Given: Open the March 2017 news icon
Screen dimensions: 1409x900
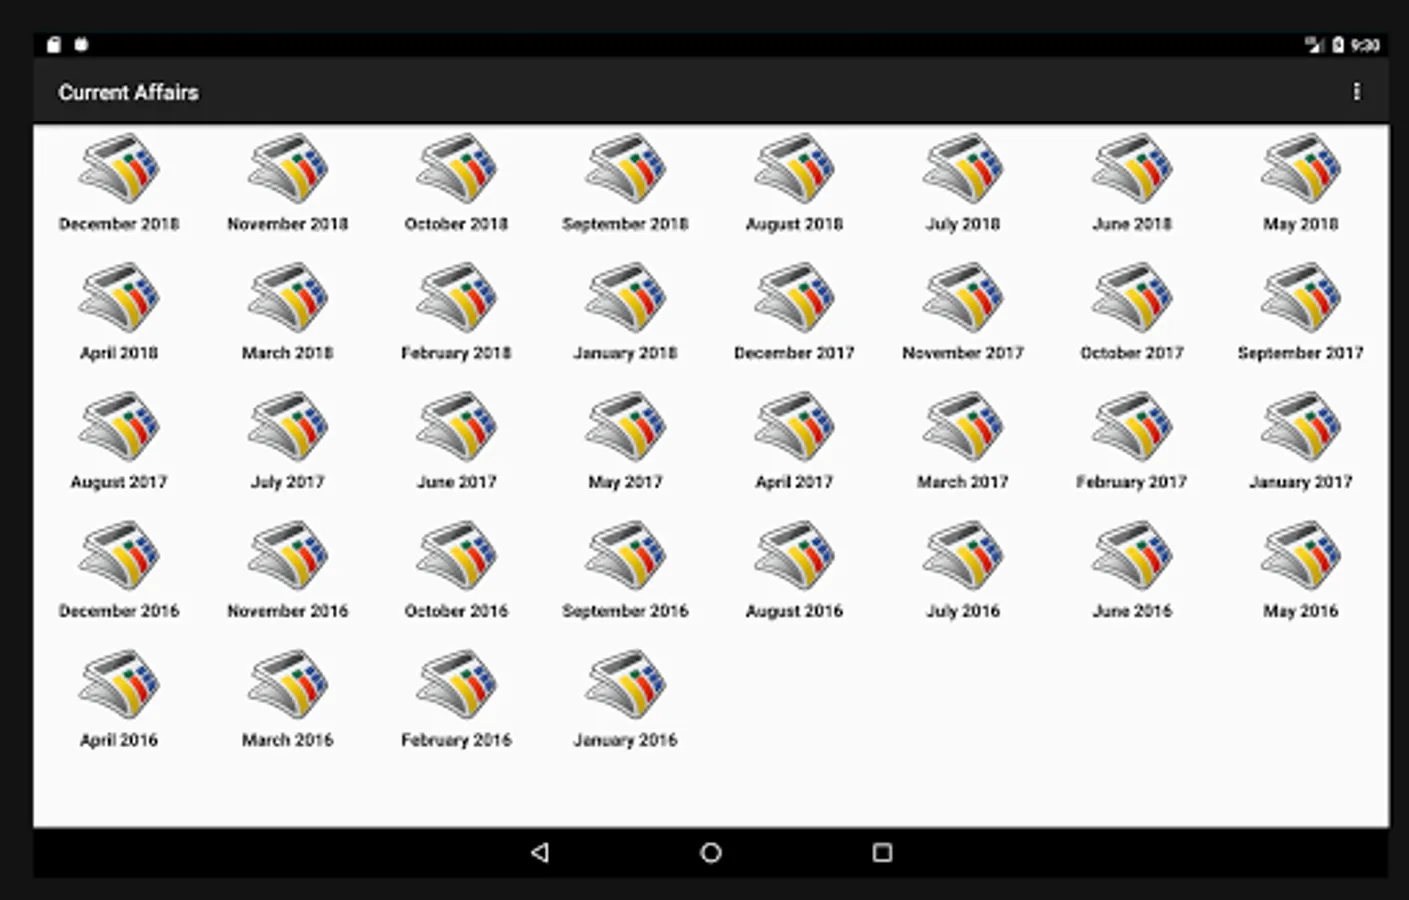Looking at the screenshot, I should [964, 427].
